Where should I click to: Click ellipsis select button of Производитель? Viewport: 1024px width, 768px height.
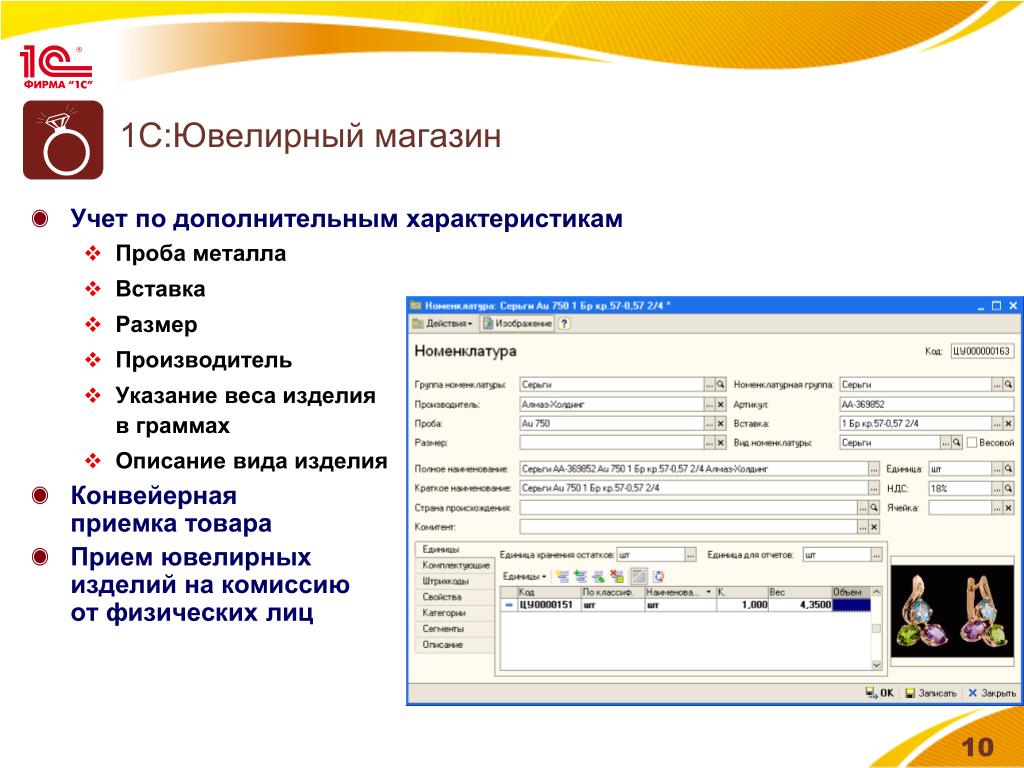click(x=709, y=404)
